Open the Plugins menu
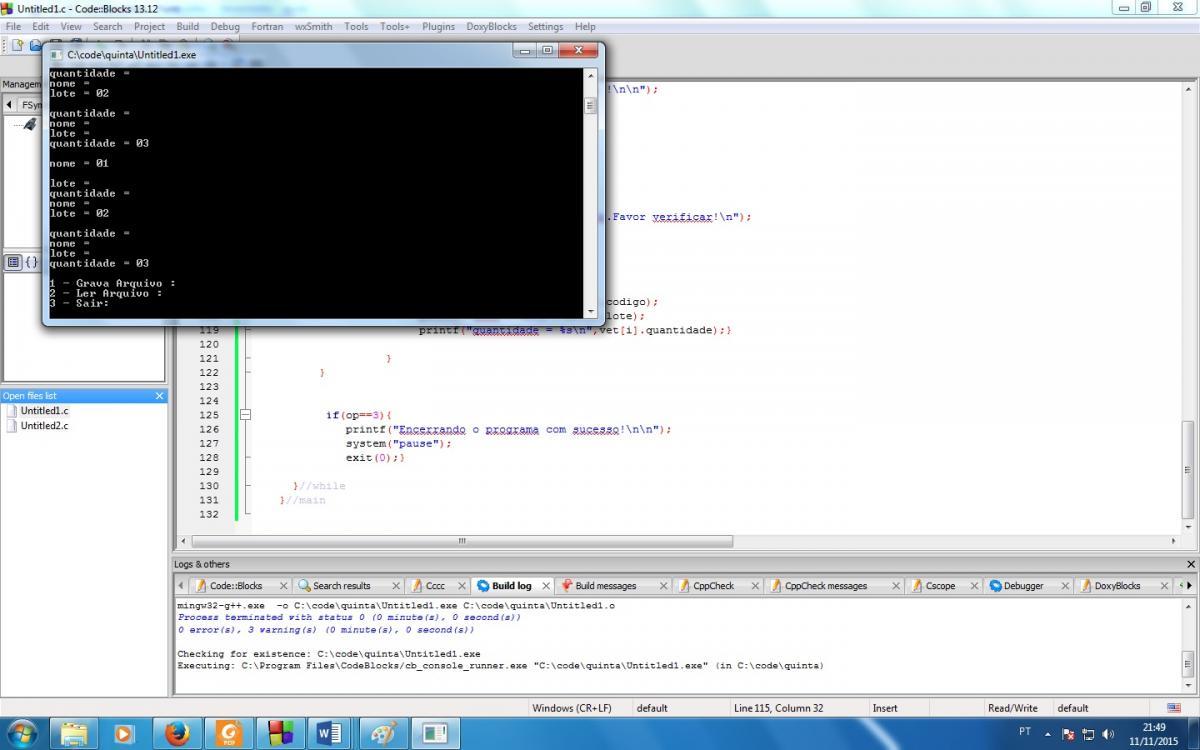Viewport: 1200px width, 750px height. click(438, 27)
